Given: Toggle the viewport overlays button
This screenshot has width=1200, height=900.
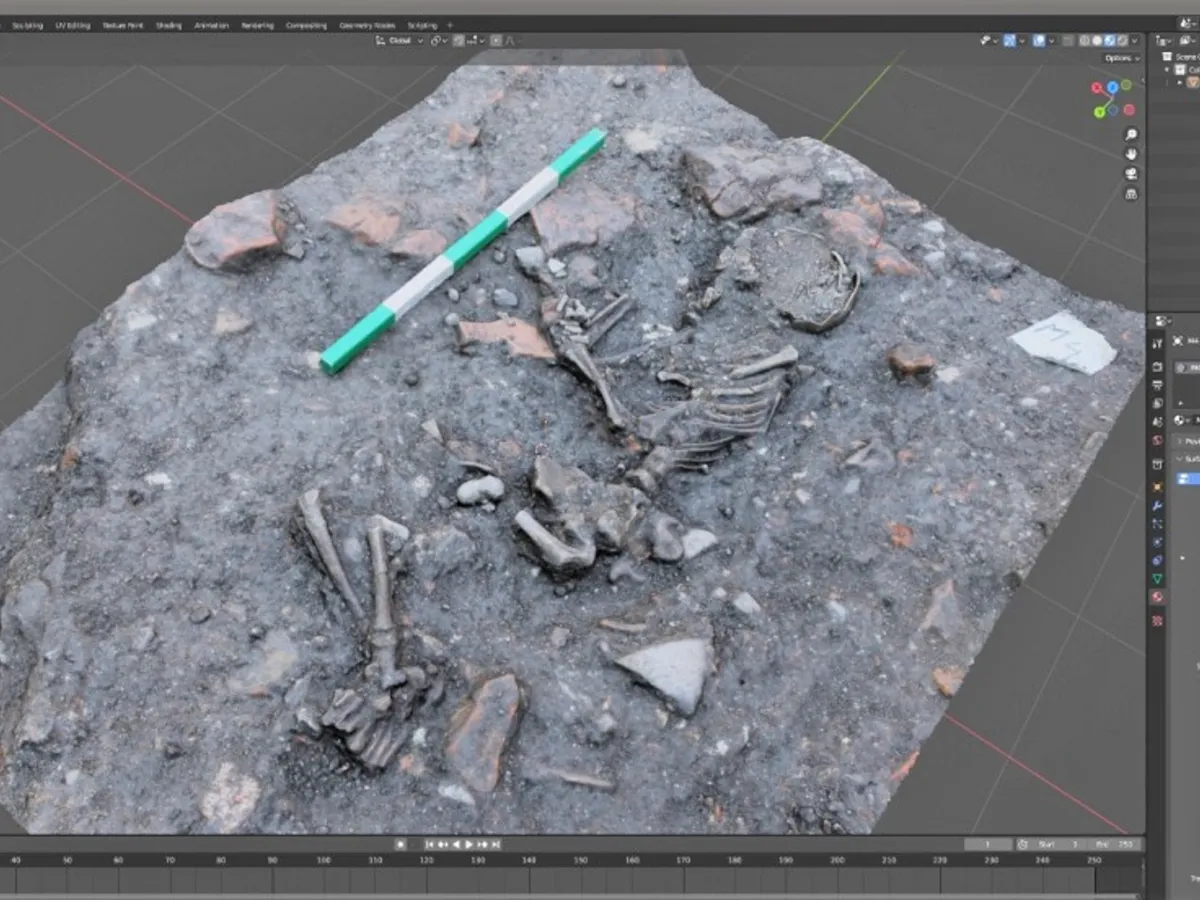Looking at the screenshot, I should tap(1039, 40).
